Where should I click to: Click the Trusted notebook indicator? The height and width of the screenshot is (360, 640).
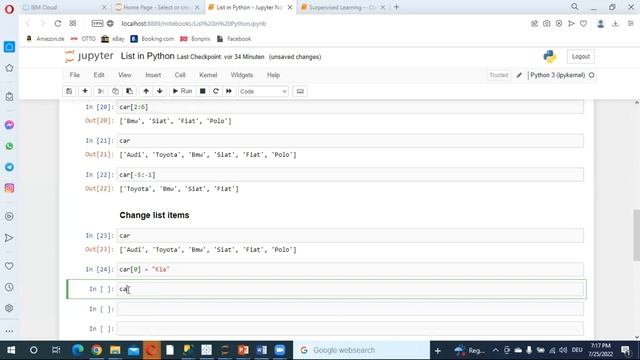tap(499, 75)
